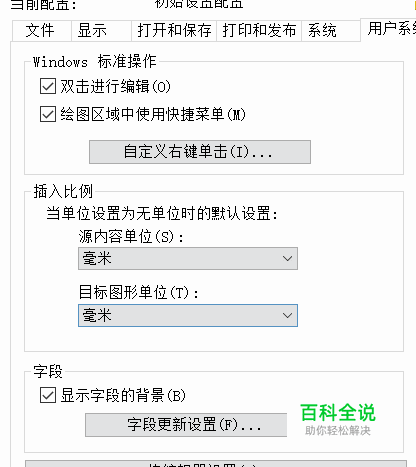Uncheck 显示字段的背景 checkbox

[x=48, y=396]
